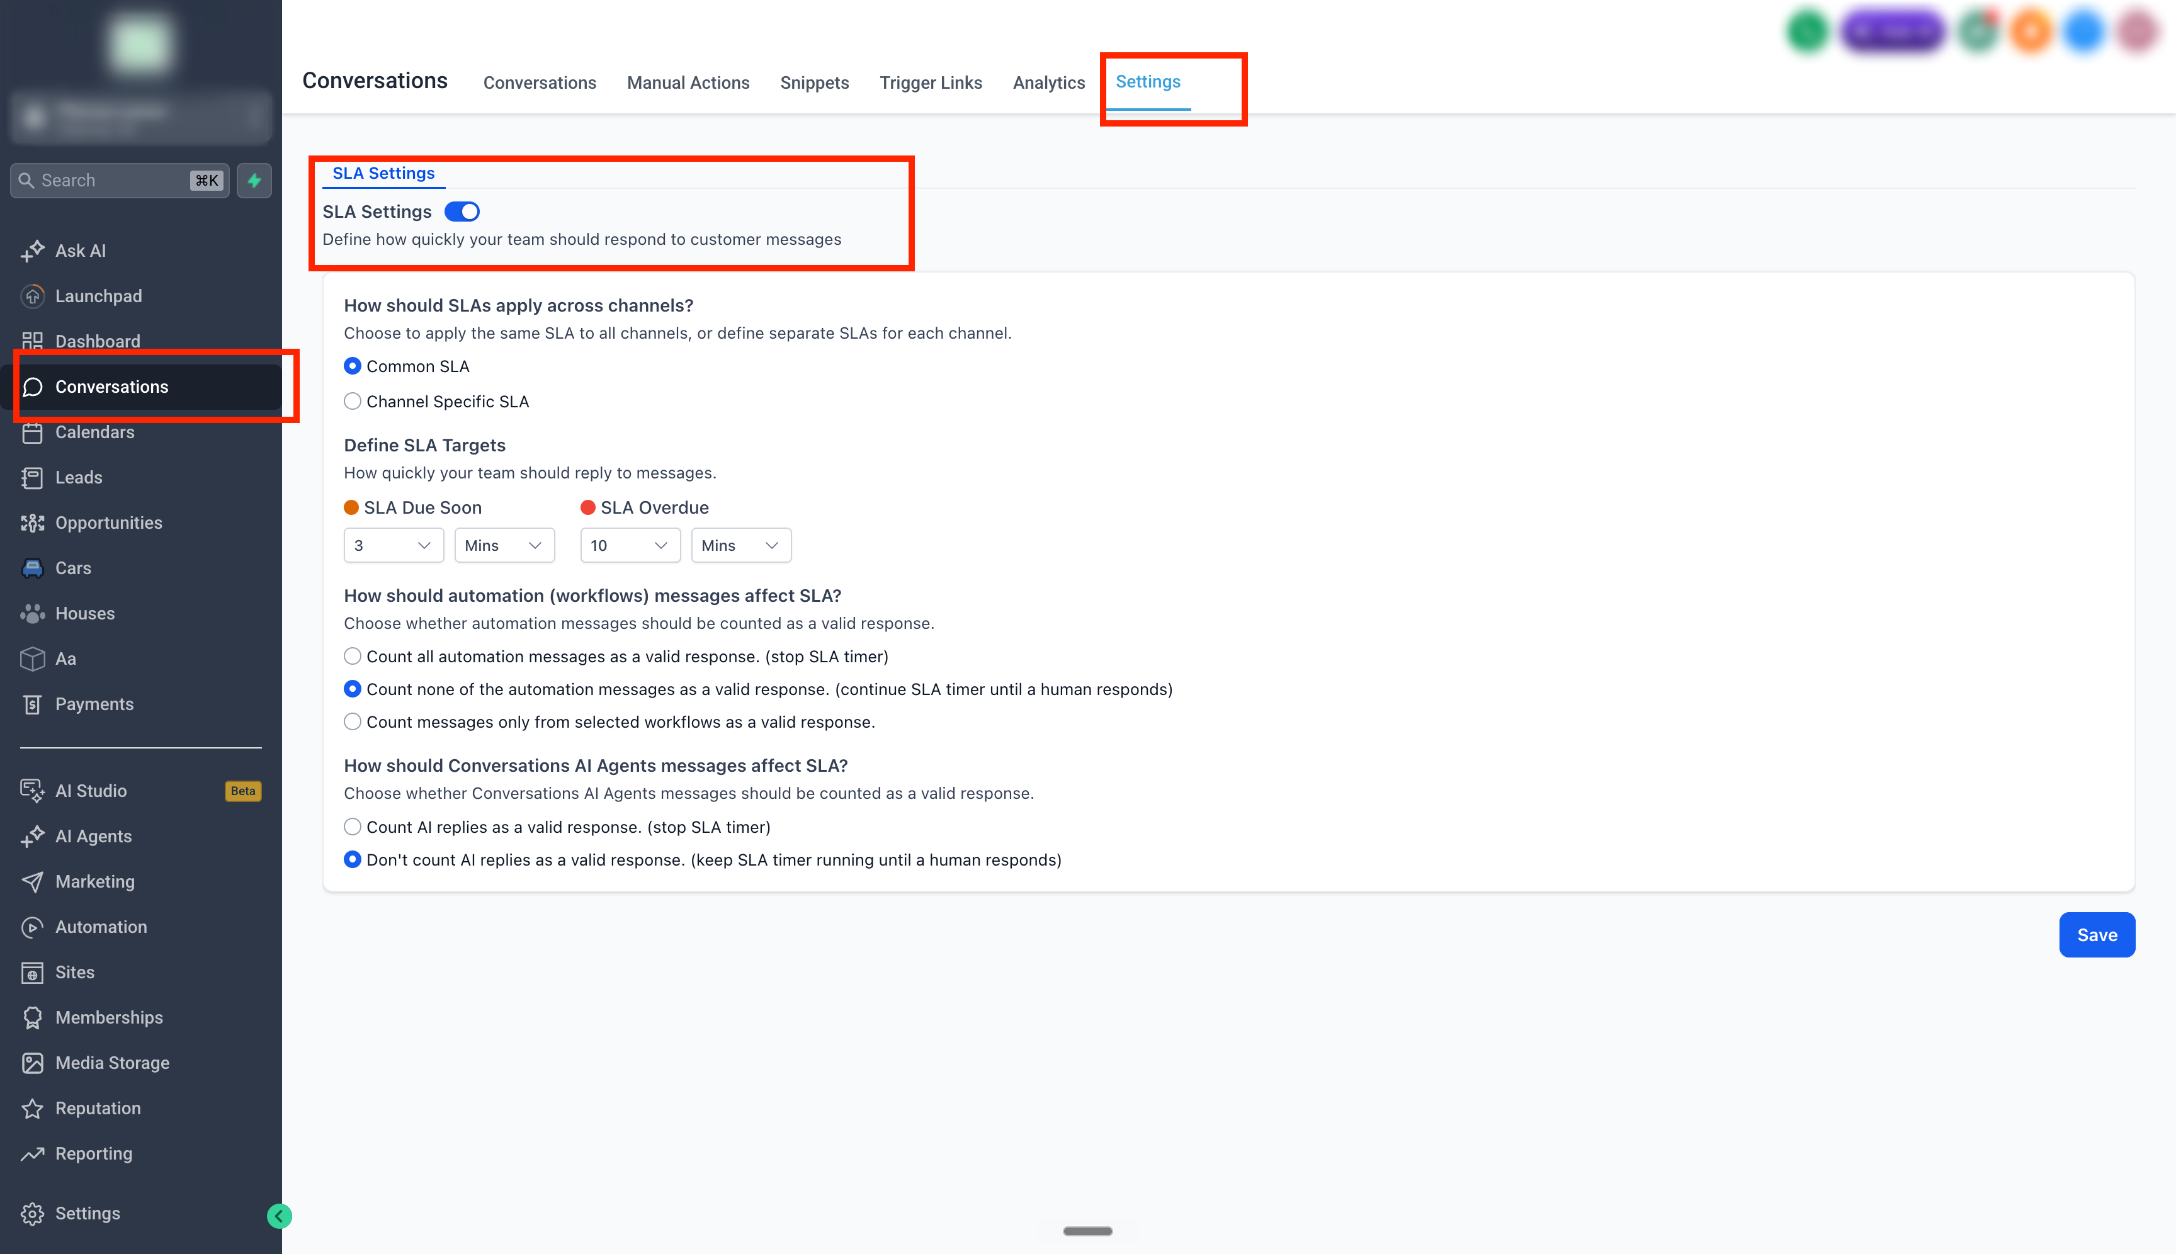Click the Automation play icon
This screenshot has width=2176, height=1254.
pos(32,927)
